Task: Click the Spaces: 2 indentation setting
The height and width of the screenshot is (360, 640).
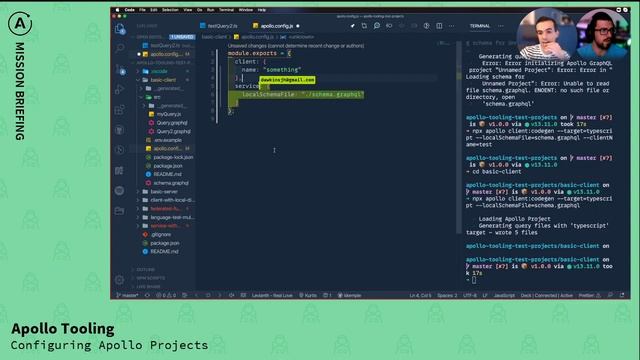Action: tap(447, 295)
